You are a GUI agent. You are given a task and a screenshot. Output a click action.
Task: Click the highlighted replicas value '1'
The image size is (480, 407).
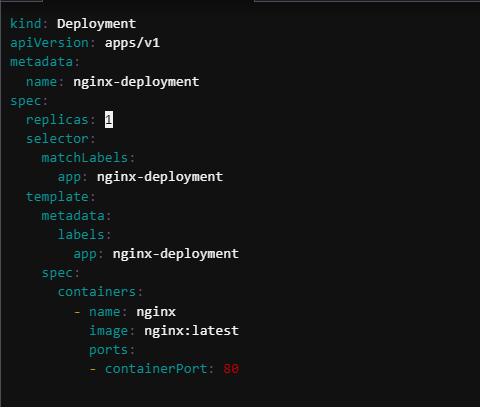109,120
